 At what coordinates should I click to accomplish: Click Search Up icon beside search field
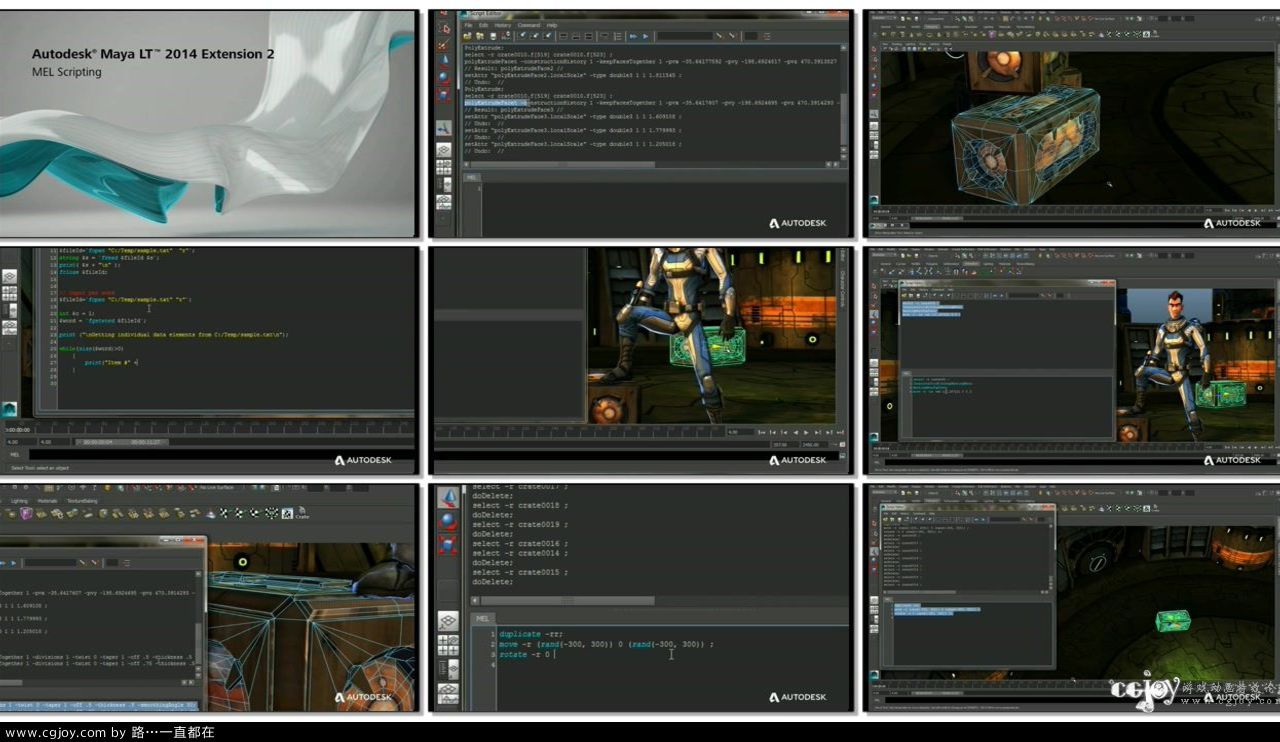coord(731,36)
